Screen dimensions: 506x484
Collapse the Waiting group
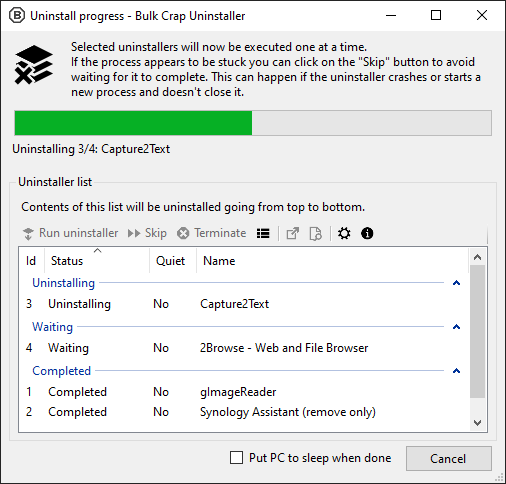pyautogui.click(x=456, y=327)
